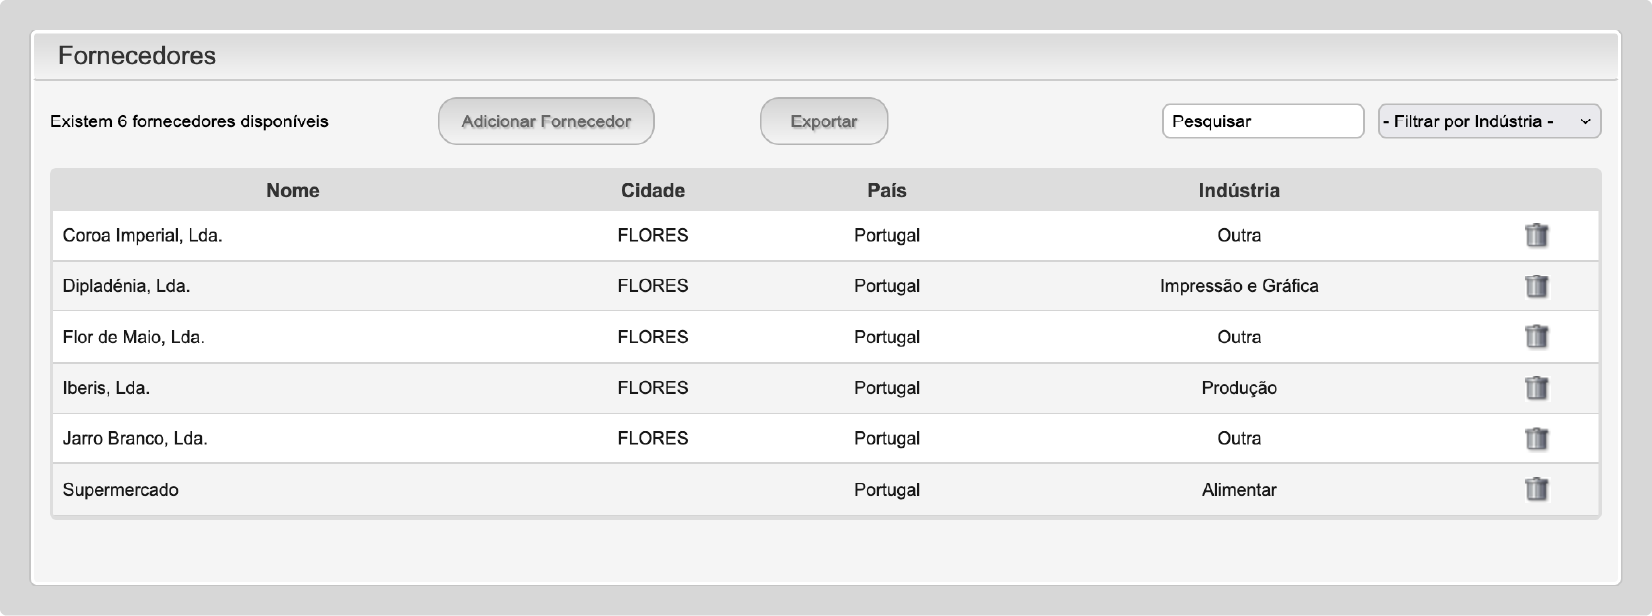This screenshot has height=616, width=1652.
Task: Click trash icon for Dipladénia, Lda.
Action: pyautogui.click(x=1536, y=287)
